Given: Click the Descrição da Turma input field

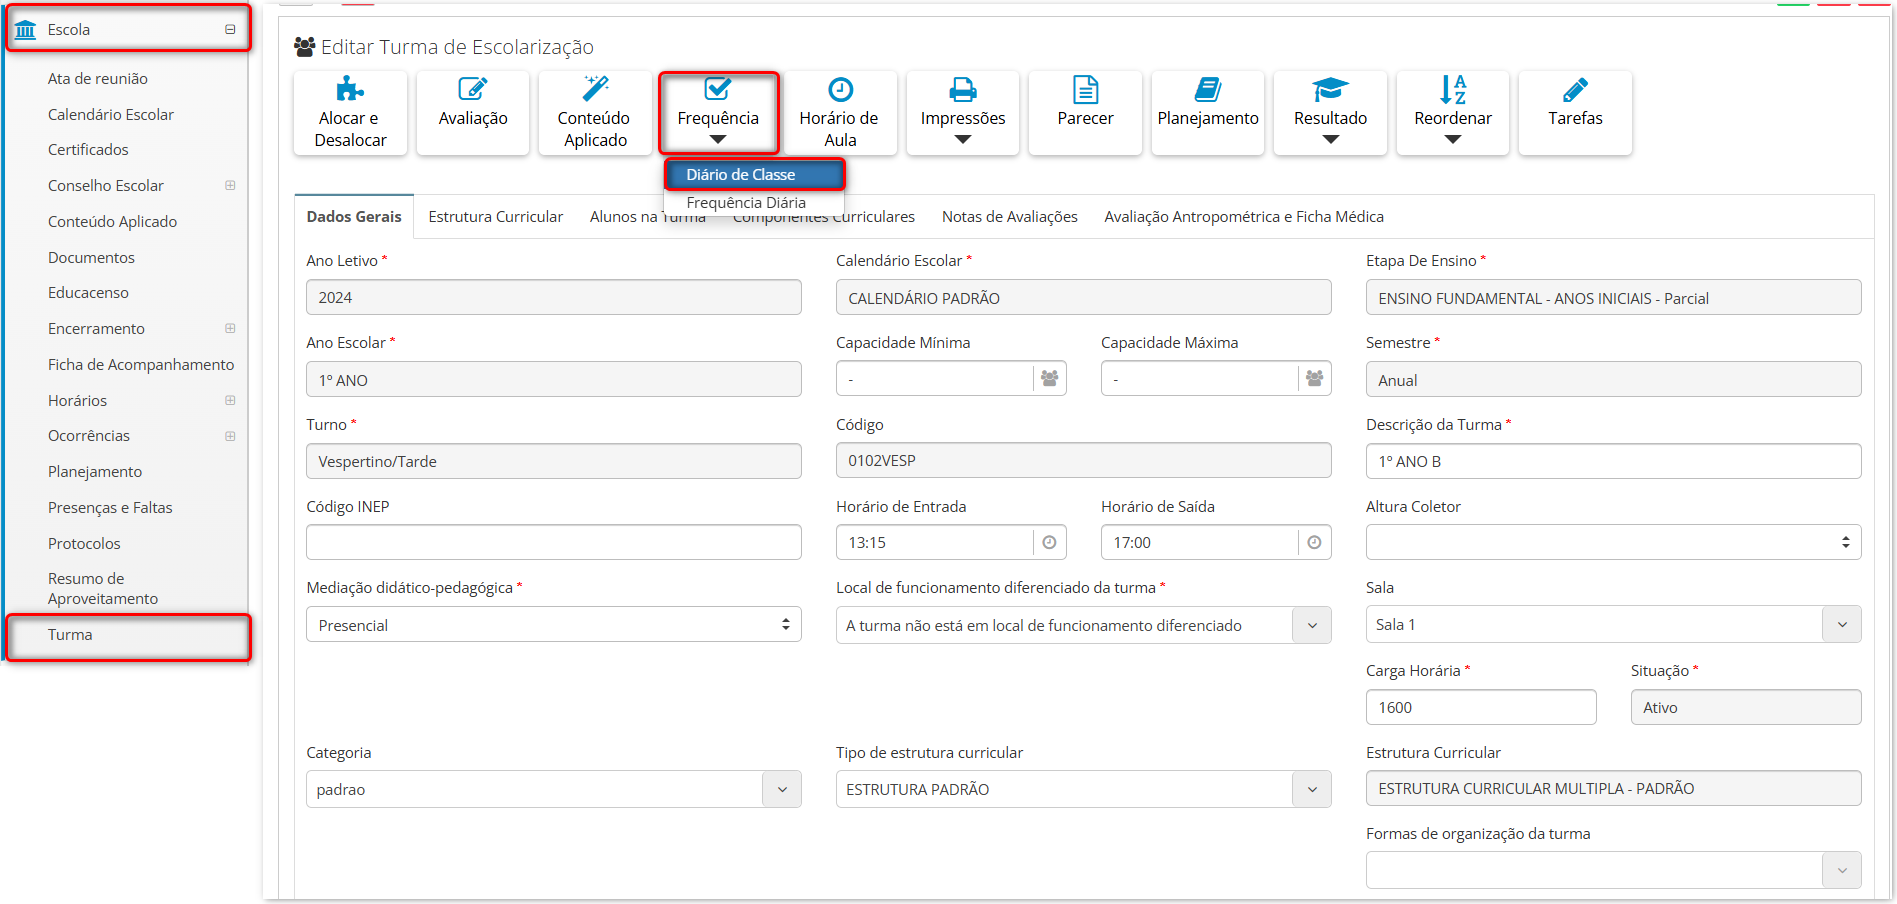Looking at the screenshot, I should (x=1612, y=461).
